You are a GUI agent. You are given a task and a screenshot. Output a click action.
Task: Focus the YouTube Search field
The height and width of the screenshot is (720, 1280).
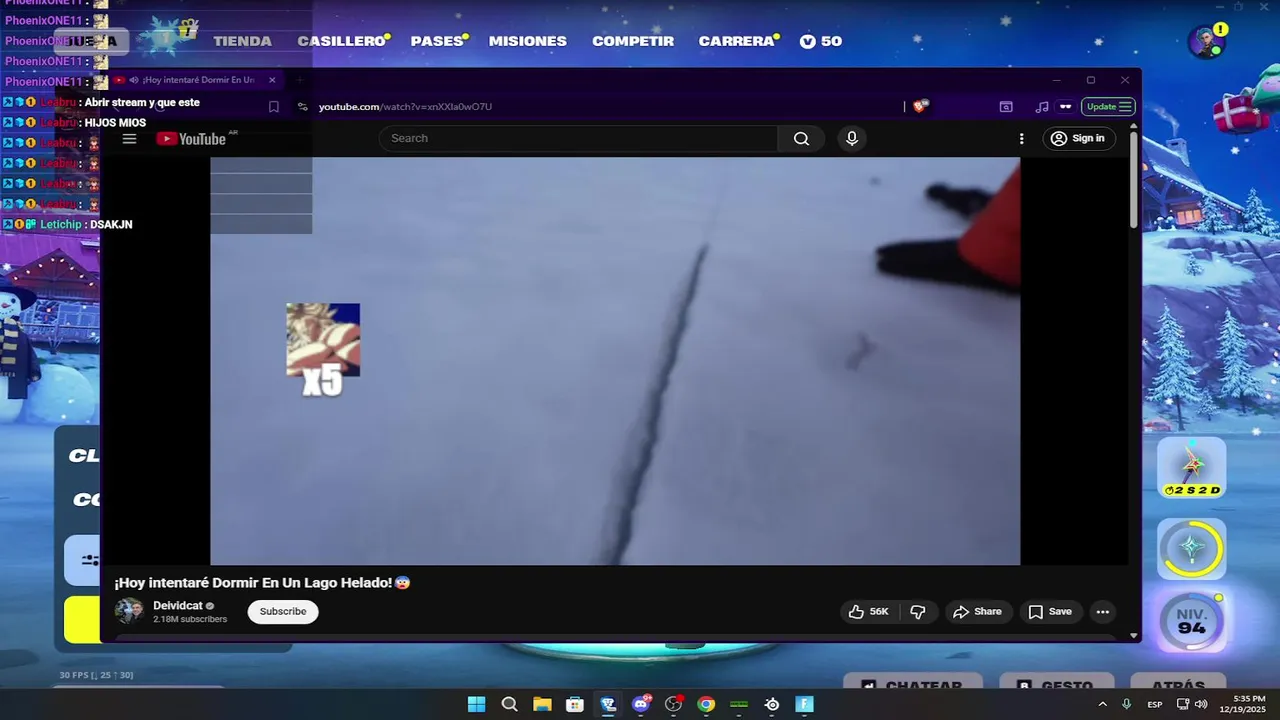pyautogui.click(x=578, y=139)
